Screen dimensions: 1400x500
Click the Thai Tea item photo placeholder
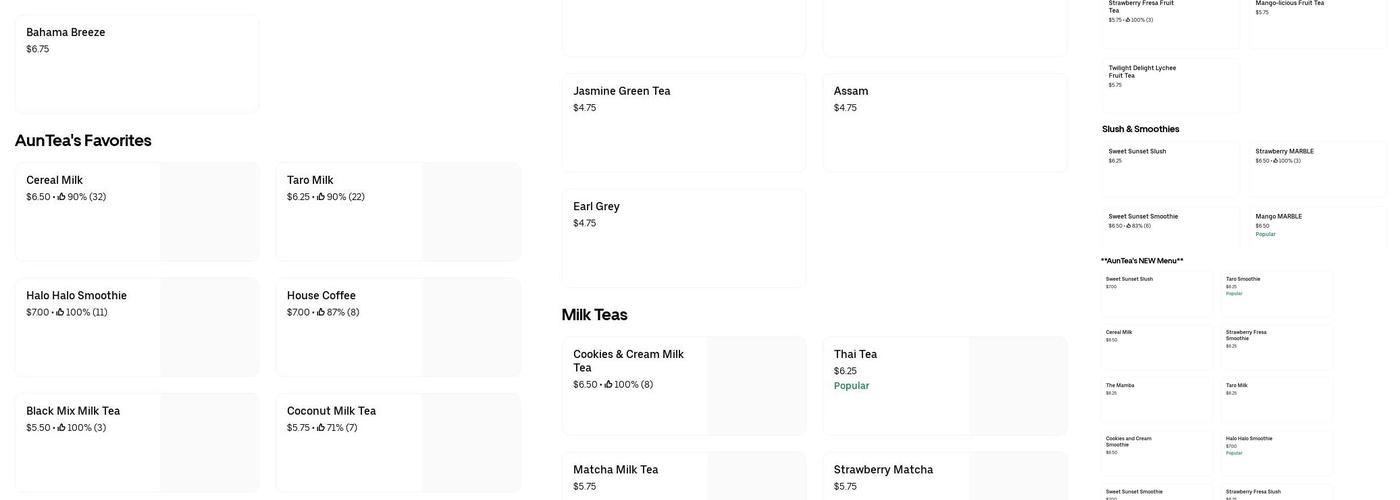[x=1017, y=386]
